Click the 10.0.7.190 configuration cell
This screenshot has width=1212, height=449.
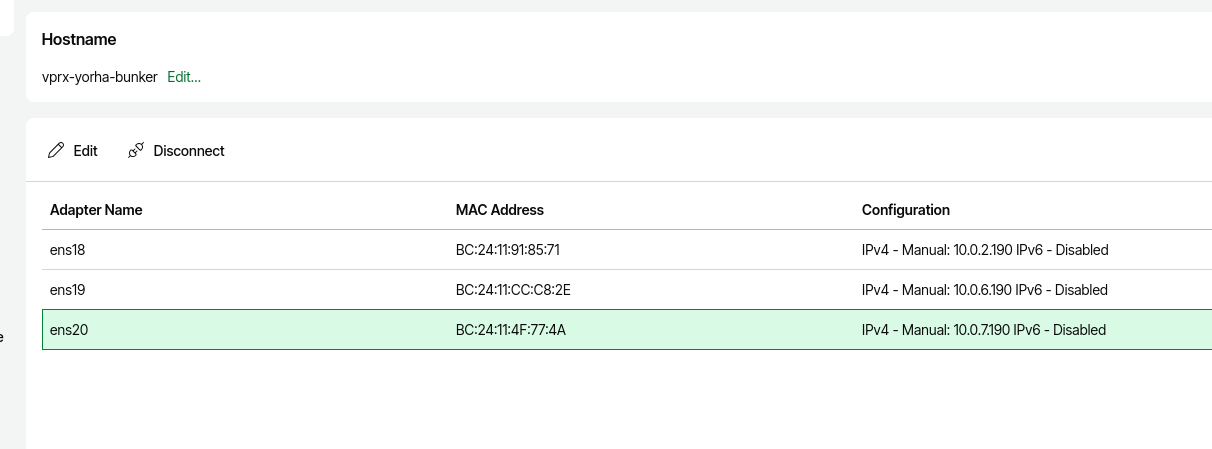click(x=984, y=330)
